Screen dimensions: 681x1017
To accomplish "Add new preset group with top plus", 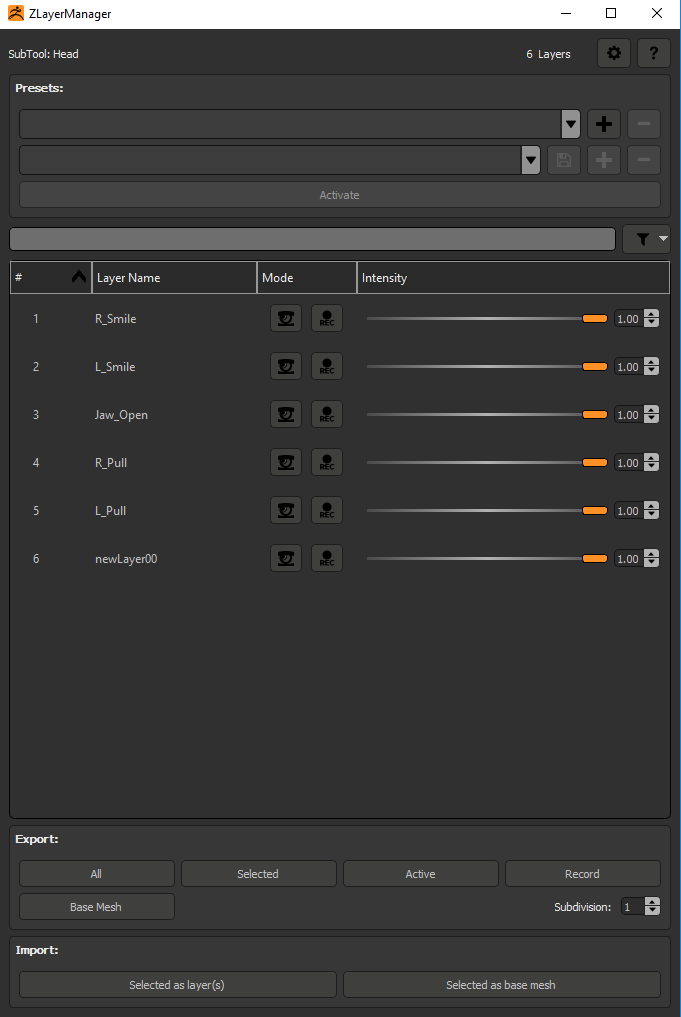I will pyautogui.click(x=604, y=124).
